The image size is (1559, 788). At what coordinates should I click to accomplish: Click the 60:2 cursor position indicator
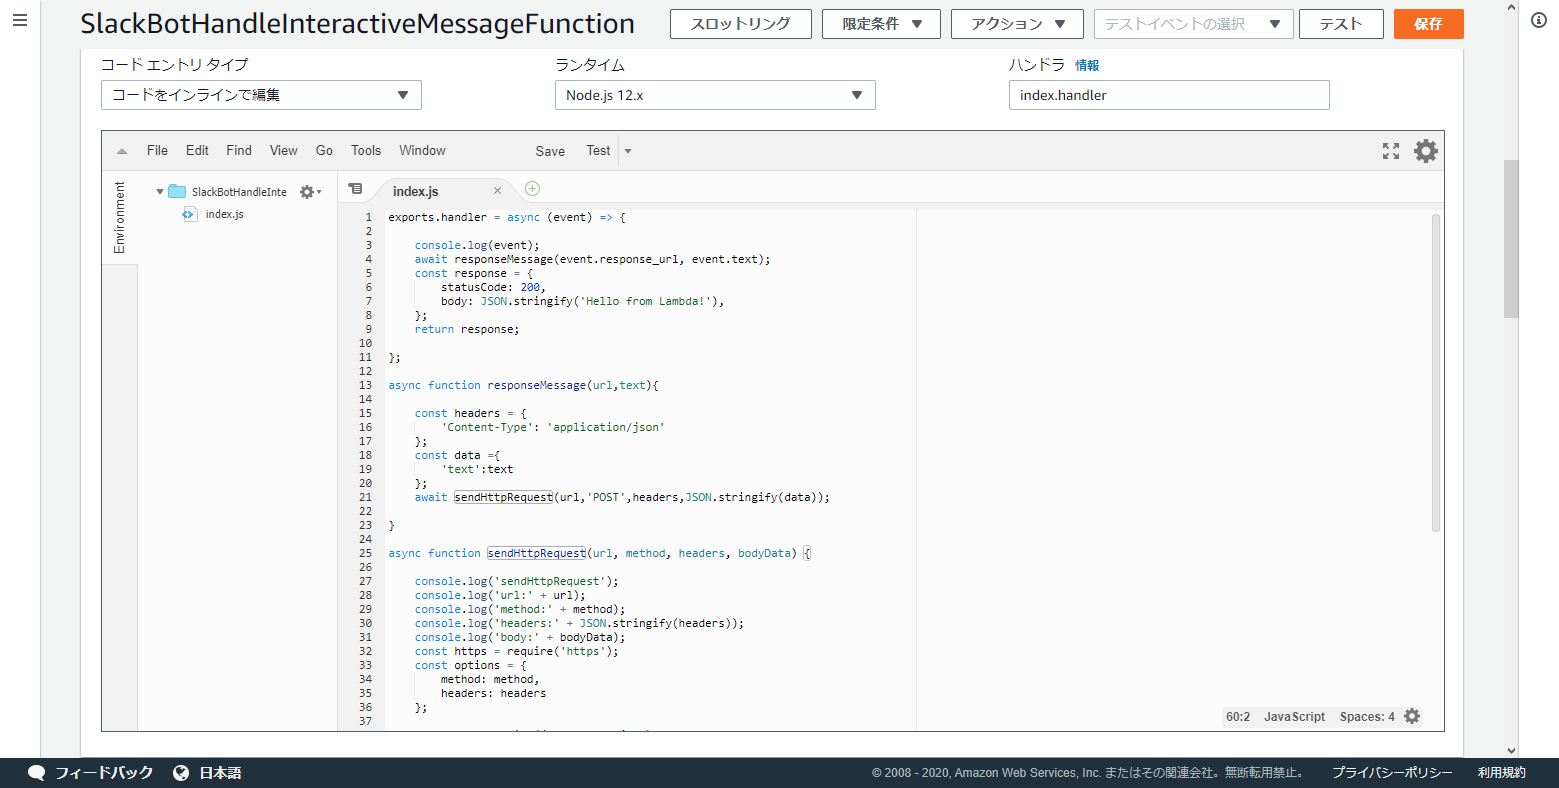click(1238, 717)
